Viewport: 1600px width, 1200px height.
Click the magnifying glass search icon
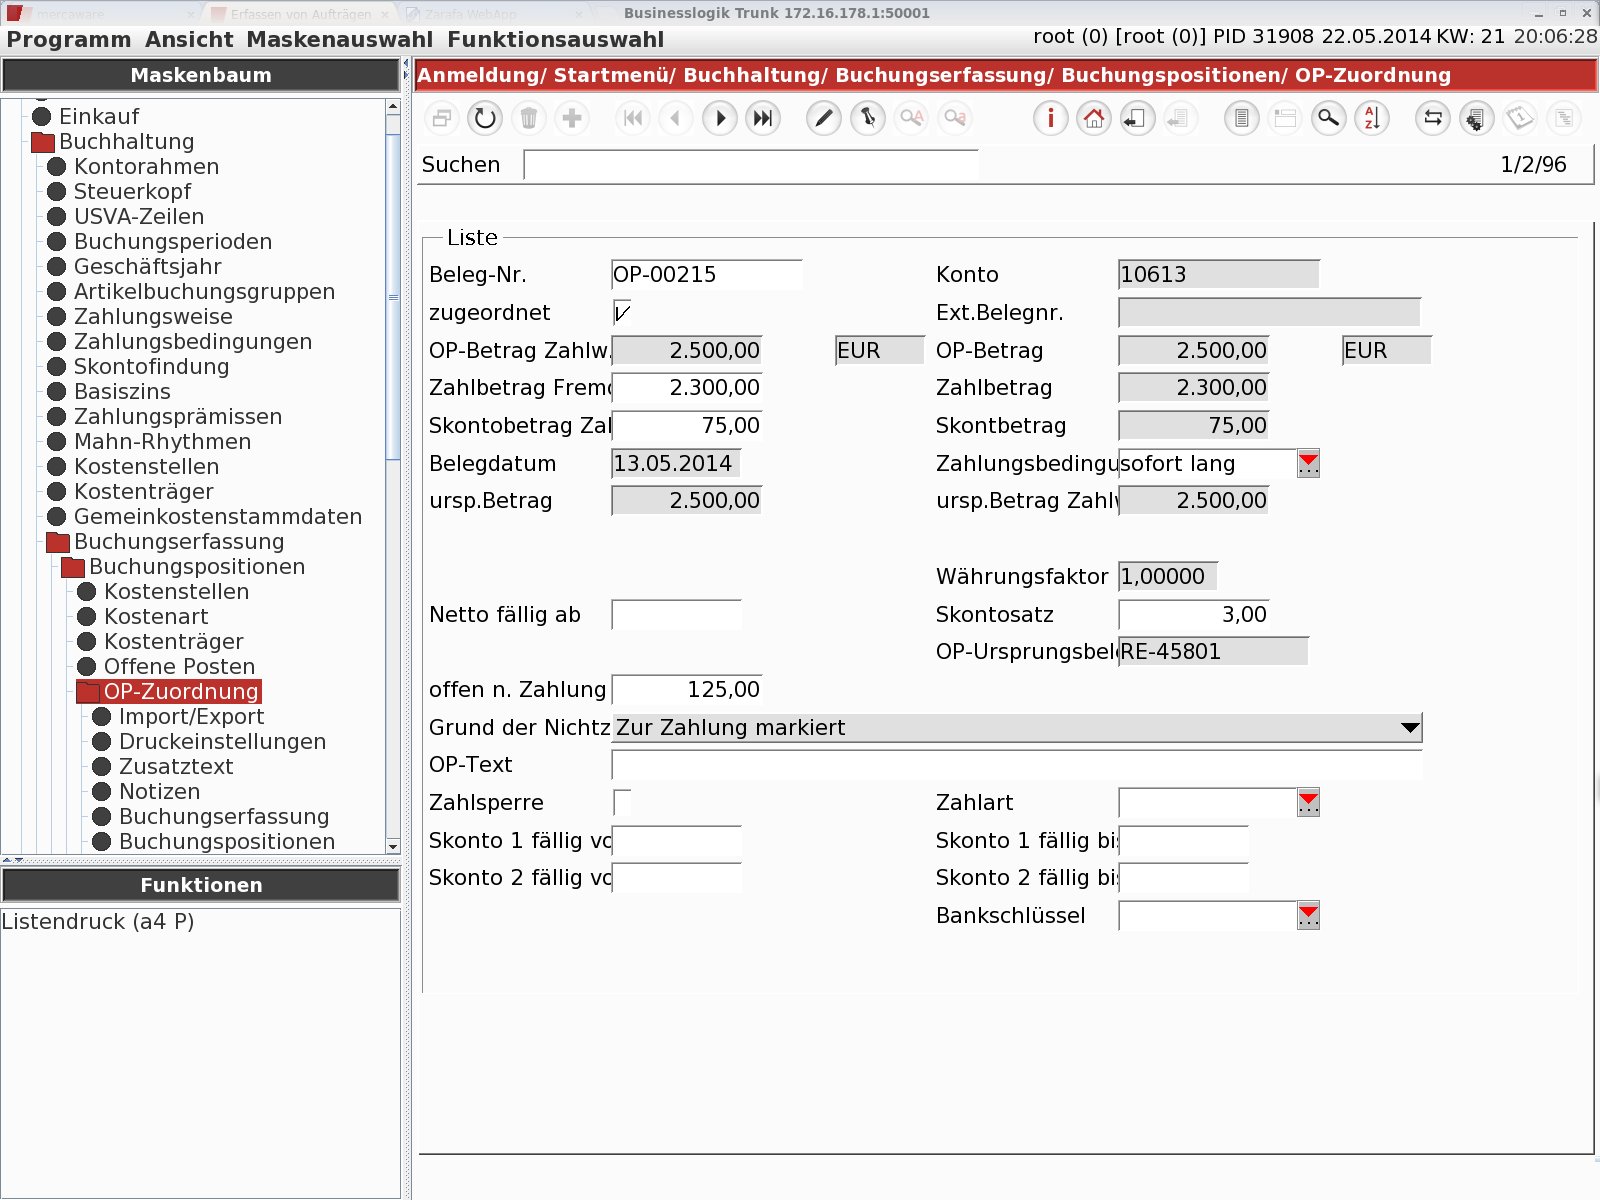pos(1328,118)
